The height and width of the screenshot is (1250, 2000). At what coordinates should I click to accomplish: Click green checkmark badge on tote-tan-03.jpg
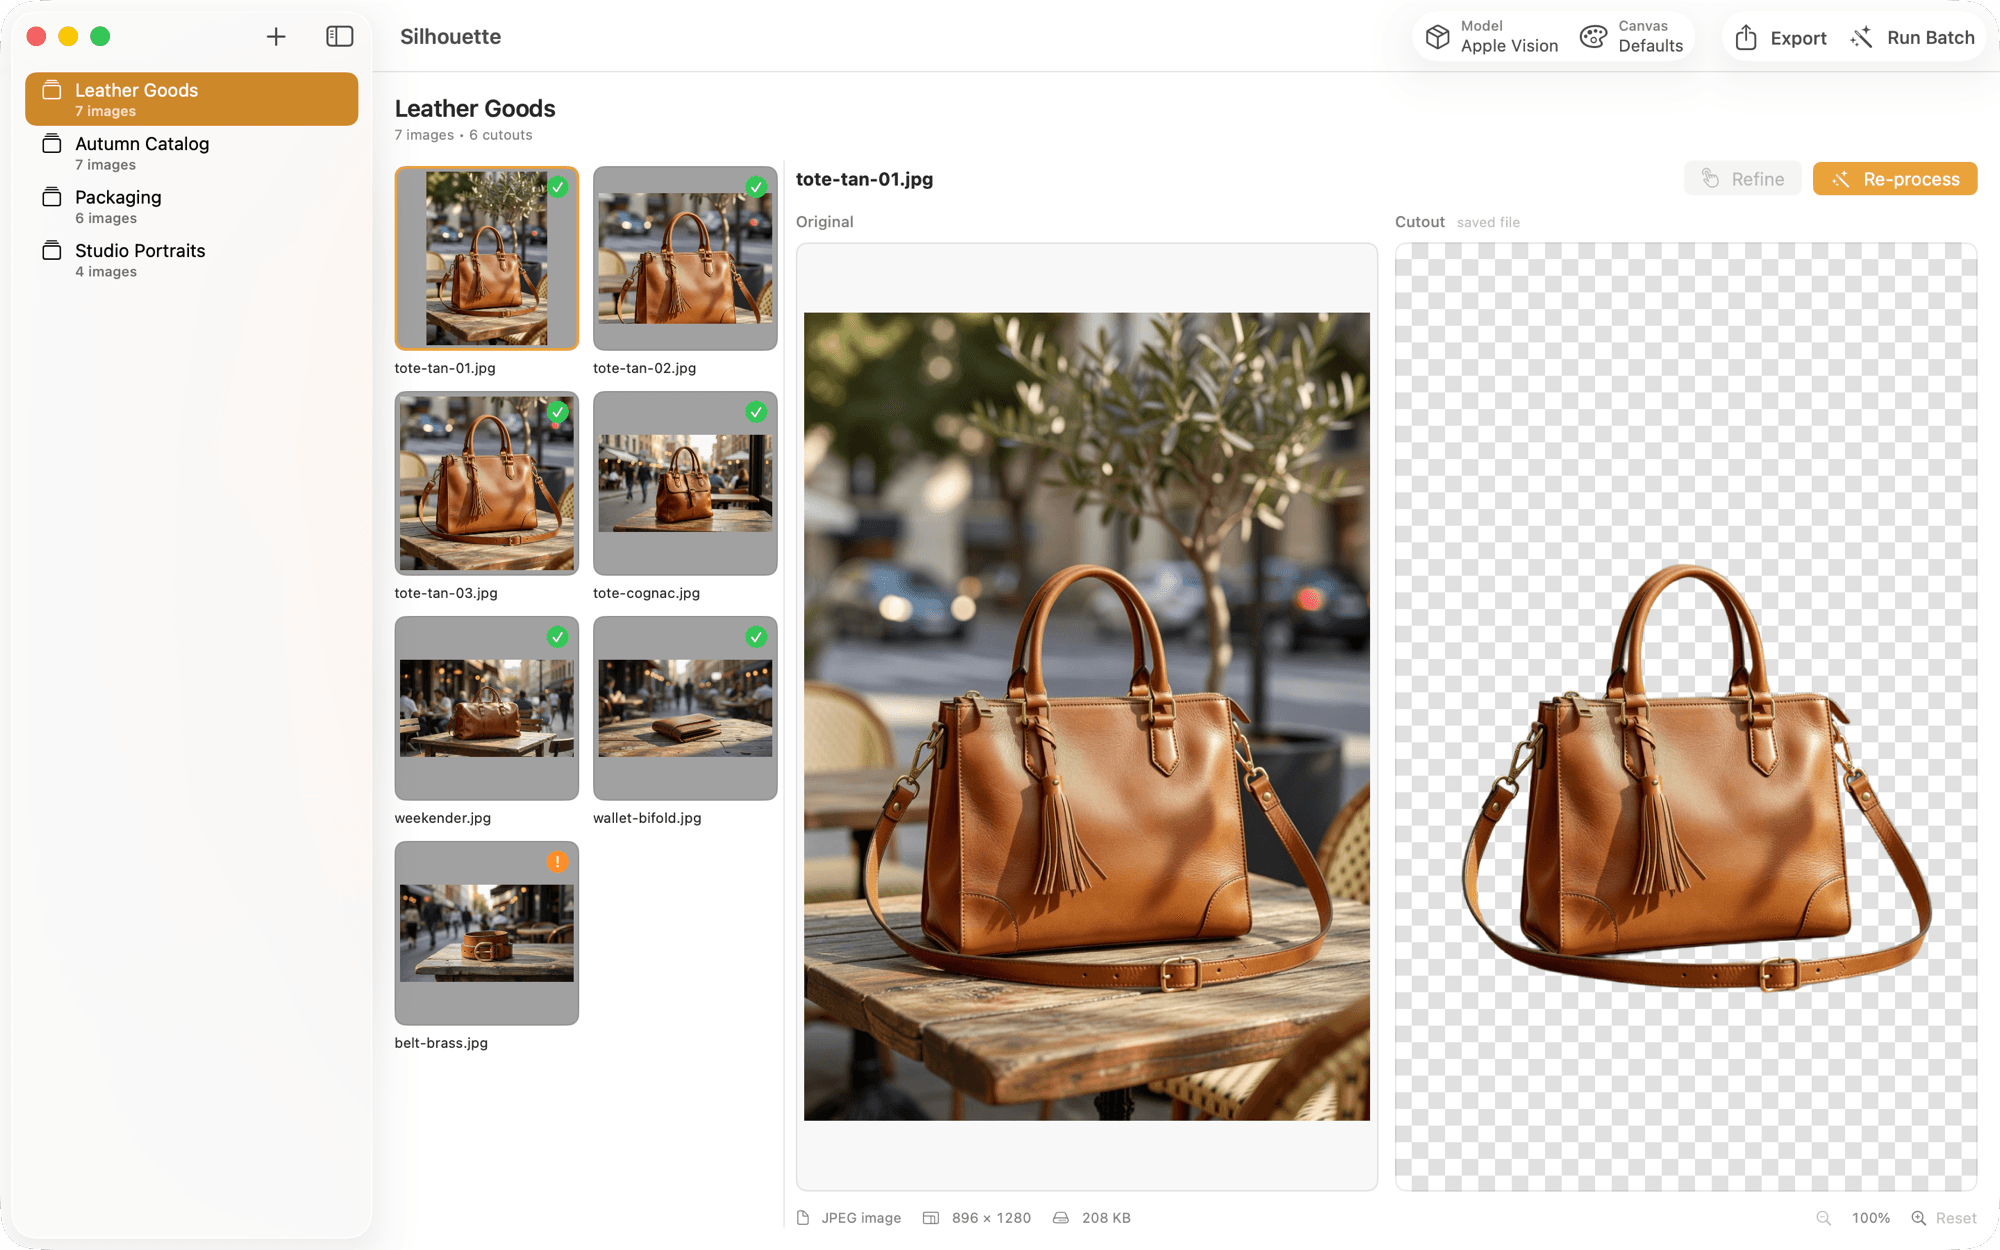pyautogui.click(x=558, y=412)
